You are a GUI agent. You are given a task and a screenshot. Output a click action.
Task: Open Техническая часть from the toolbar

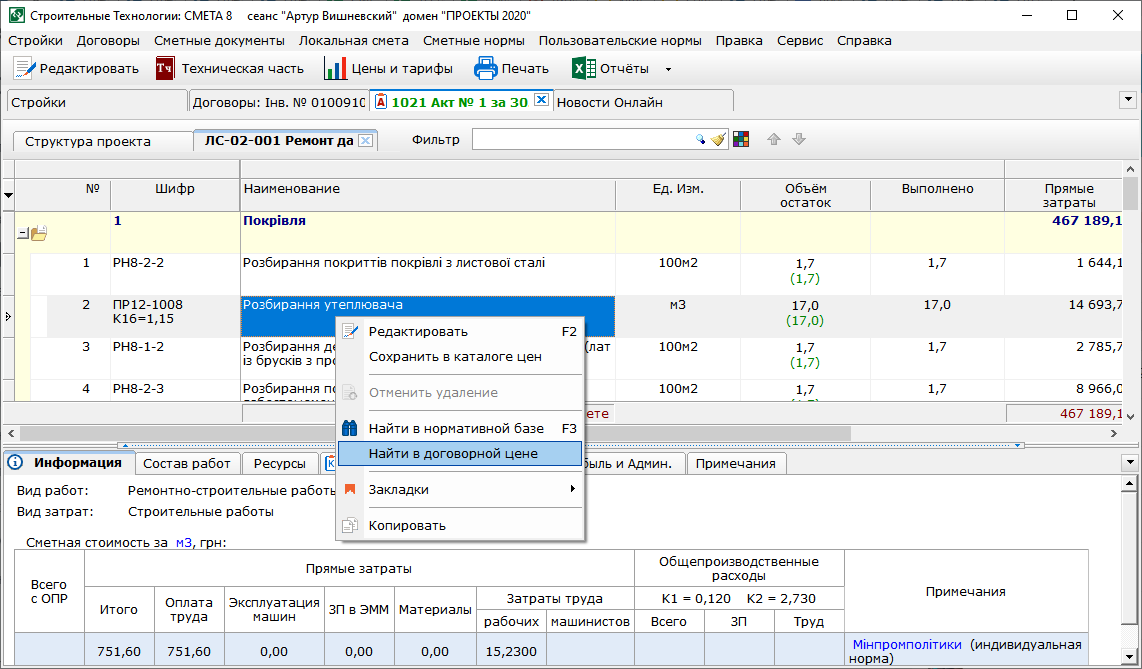165,69
